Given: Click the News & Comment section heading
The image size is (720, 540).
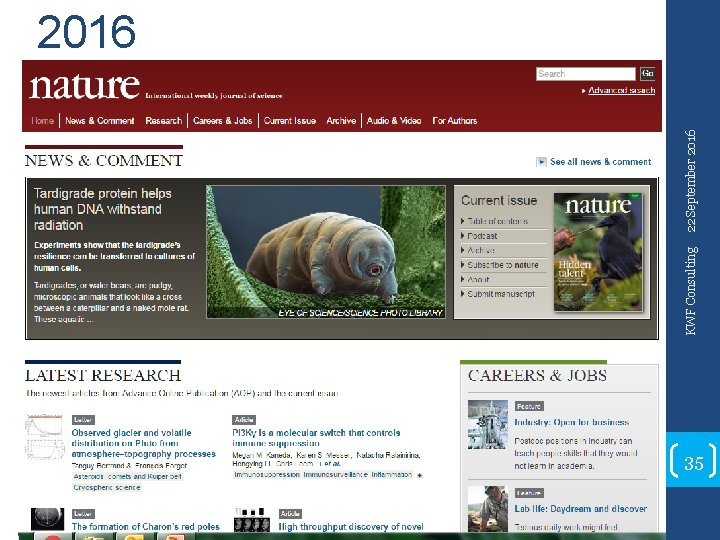Looking at the screenshot, I should point(104,161).
